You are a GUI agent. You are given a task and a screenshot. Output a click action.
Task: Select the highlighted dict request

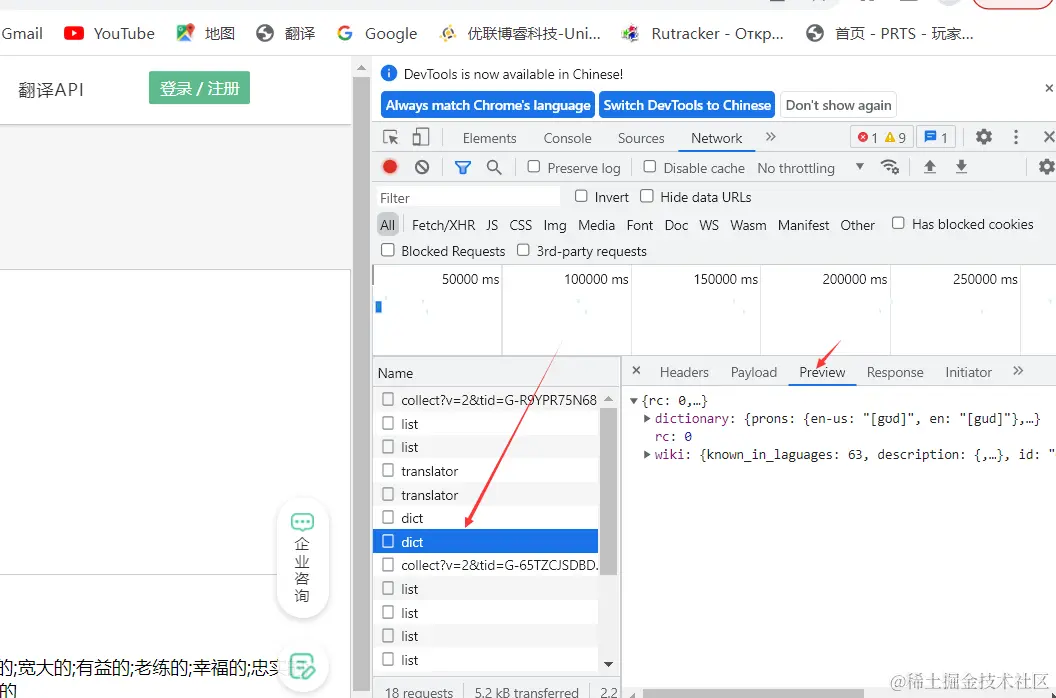[485, 541]
